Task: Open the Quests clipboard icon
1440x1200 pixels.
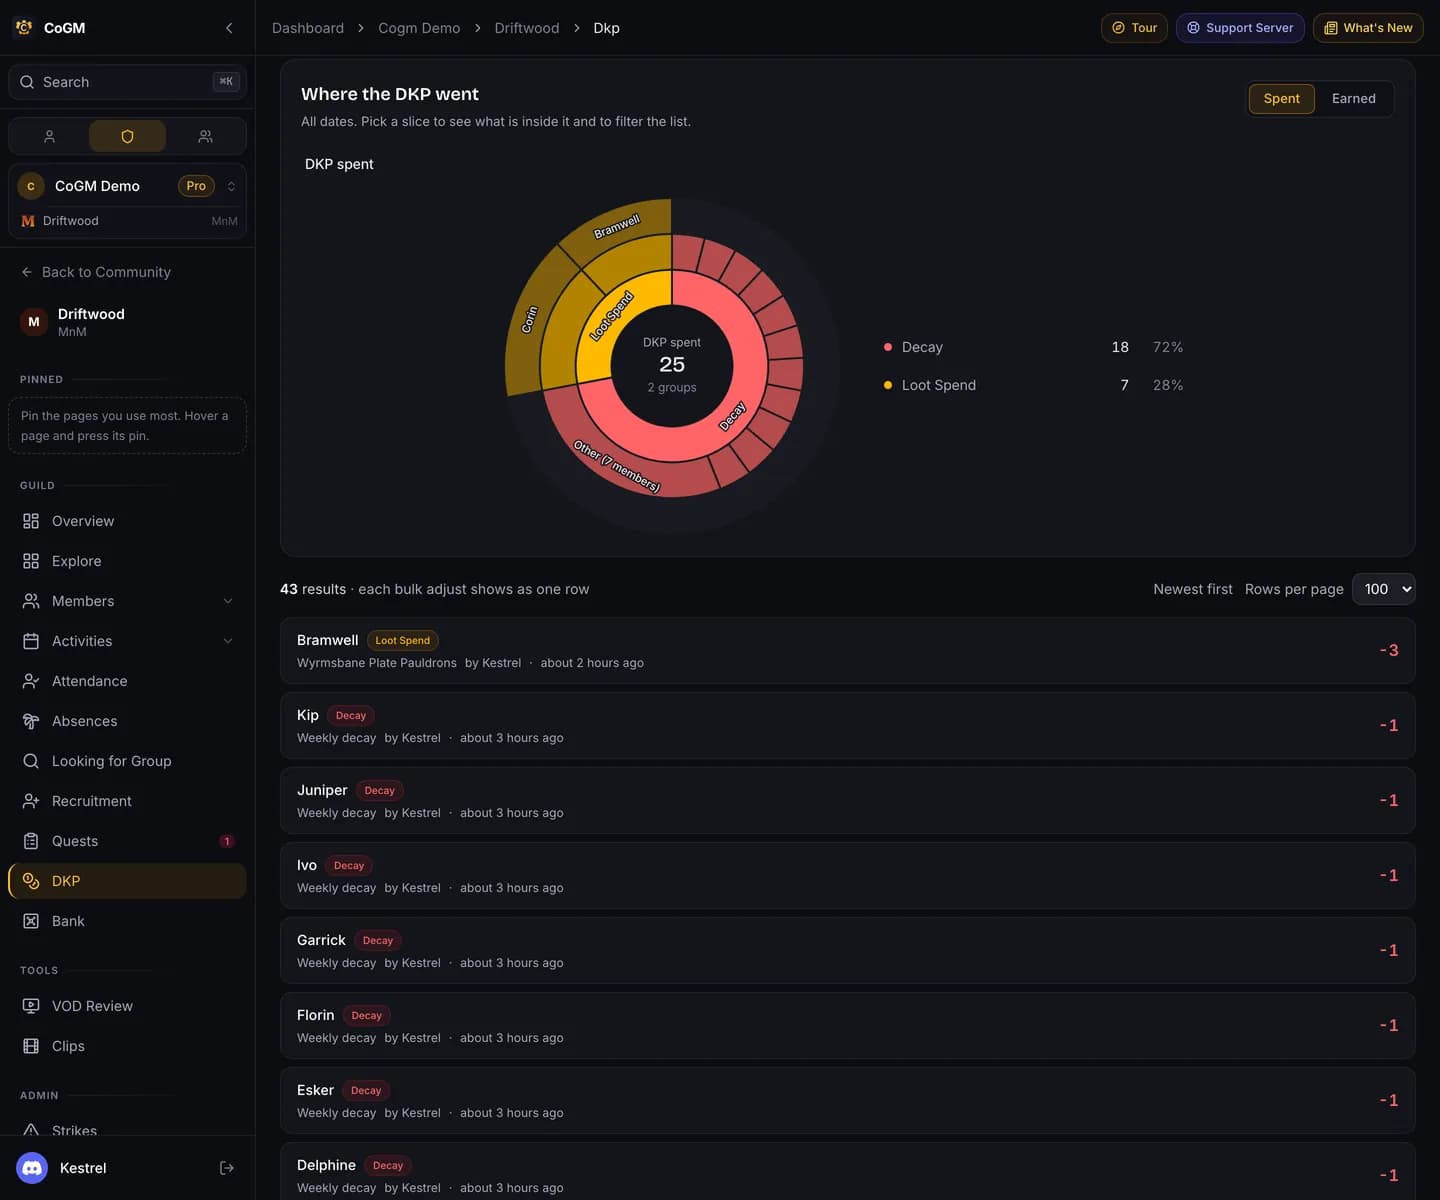Action: tap(31, 841)
